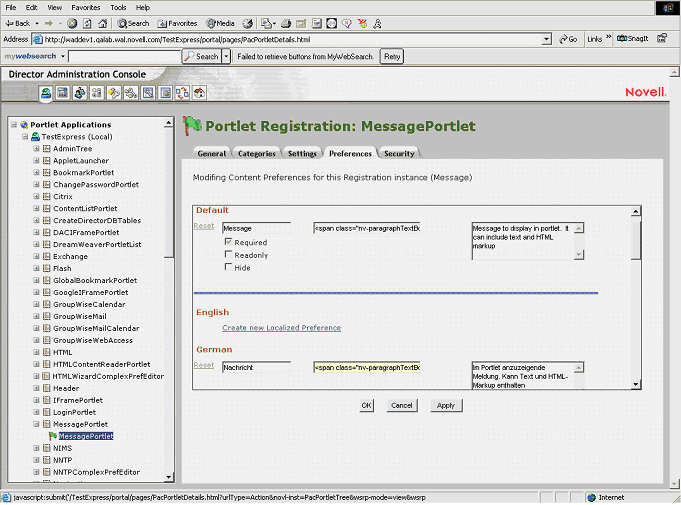Open the browser Search pane

pyautogui.click(x=133, y=23)
